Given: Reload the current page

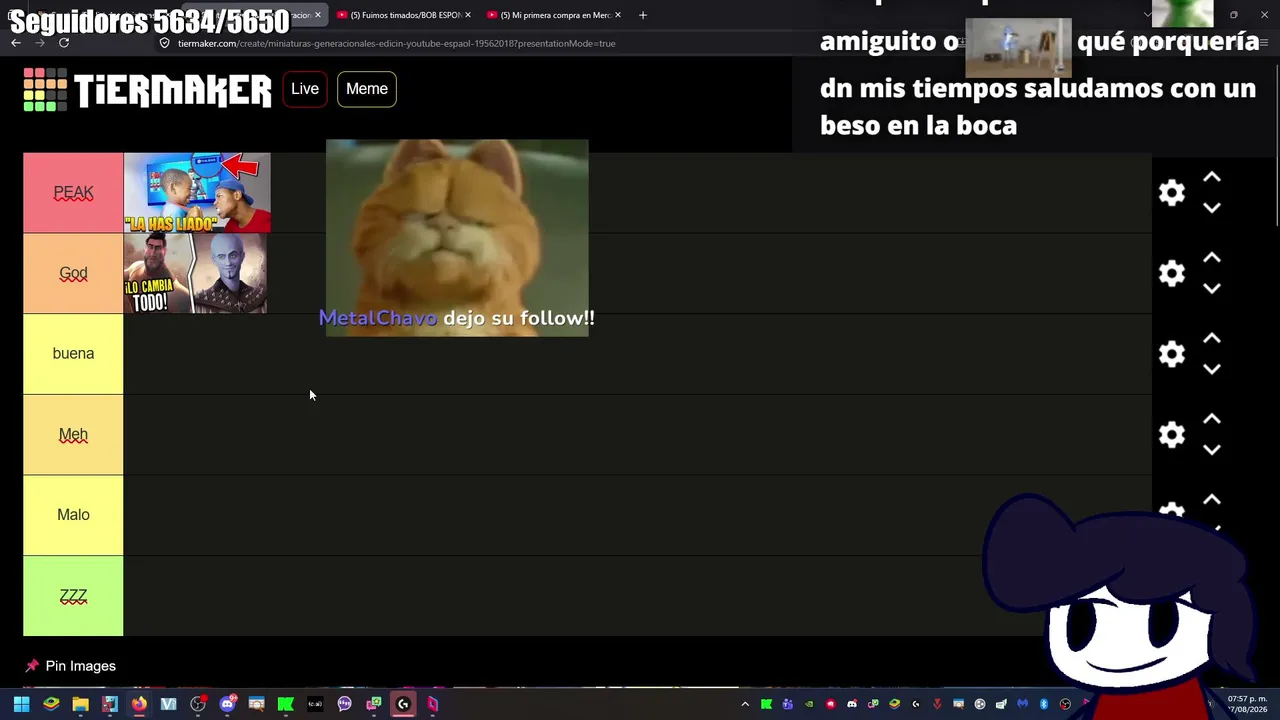Looking at the screenshot, I should click(x=64, y=43).
